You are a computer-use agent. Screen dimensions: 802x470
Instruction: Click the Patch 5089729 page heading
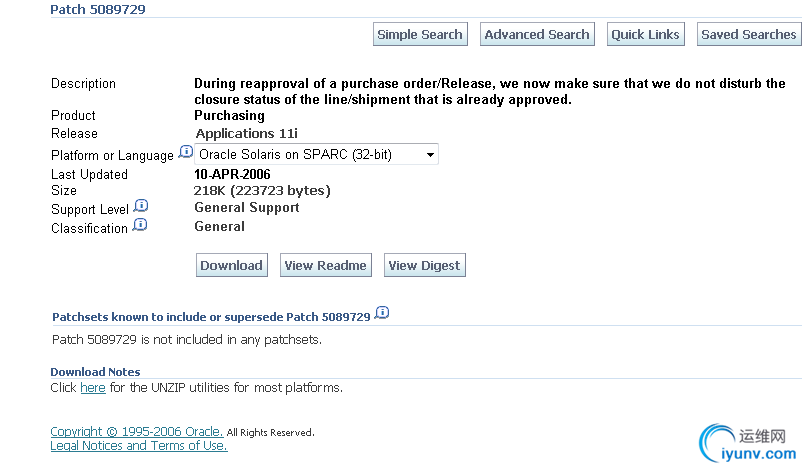tap(97, 9)
